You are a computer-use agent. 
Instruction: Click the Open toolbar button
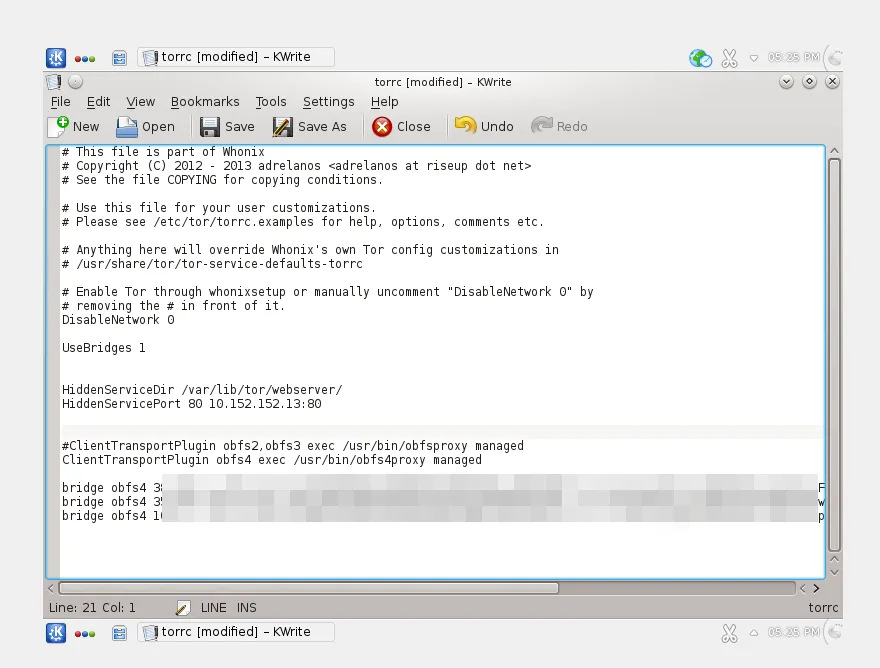pyautogui.click(x=145, y=127)
